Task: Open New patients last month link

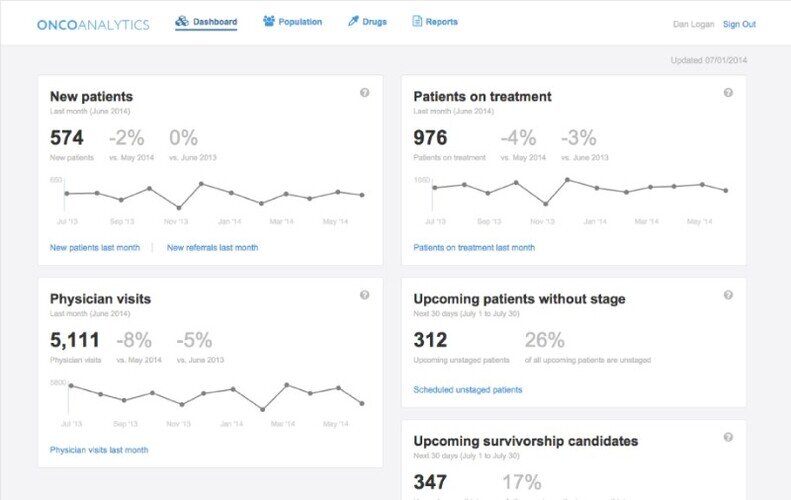Action: [x=95, y=247]
